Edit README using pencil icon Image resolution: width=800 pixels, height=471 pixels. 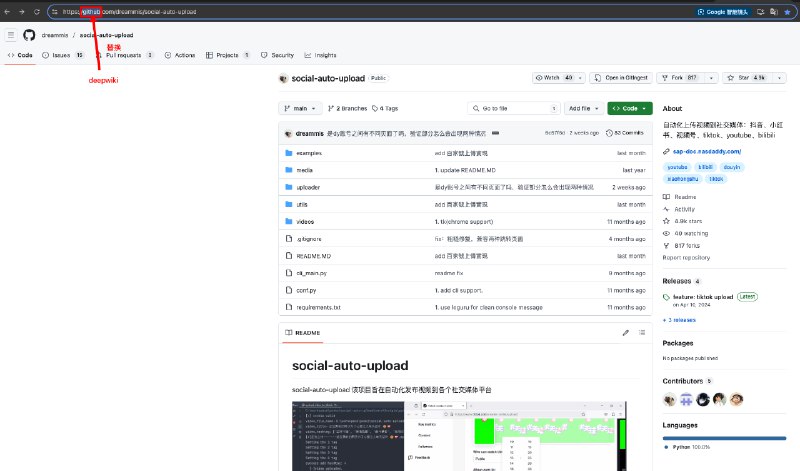626,333
